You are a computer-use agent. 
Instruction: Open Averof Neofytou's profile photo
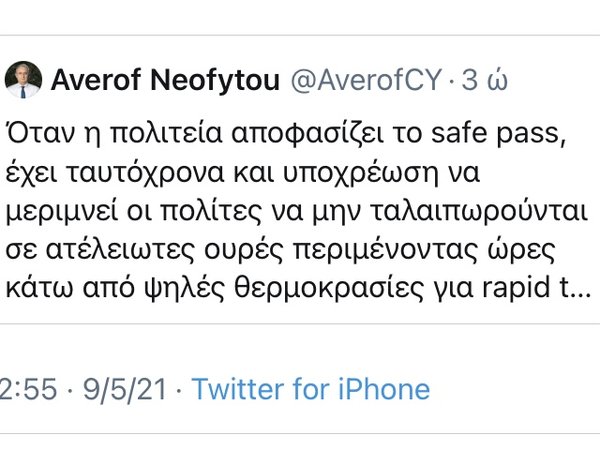click(23, 79)
